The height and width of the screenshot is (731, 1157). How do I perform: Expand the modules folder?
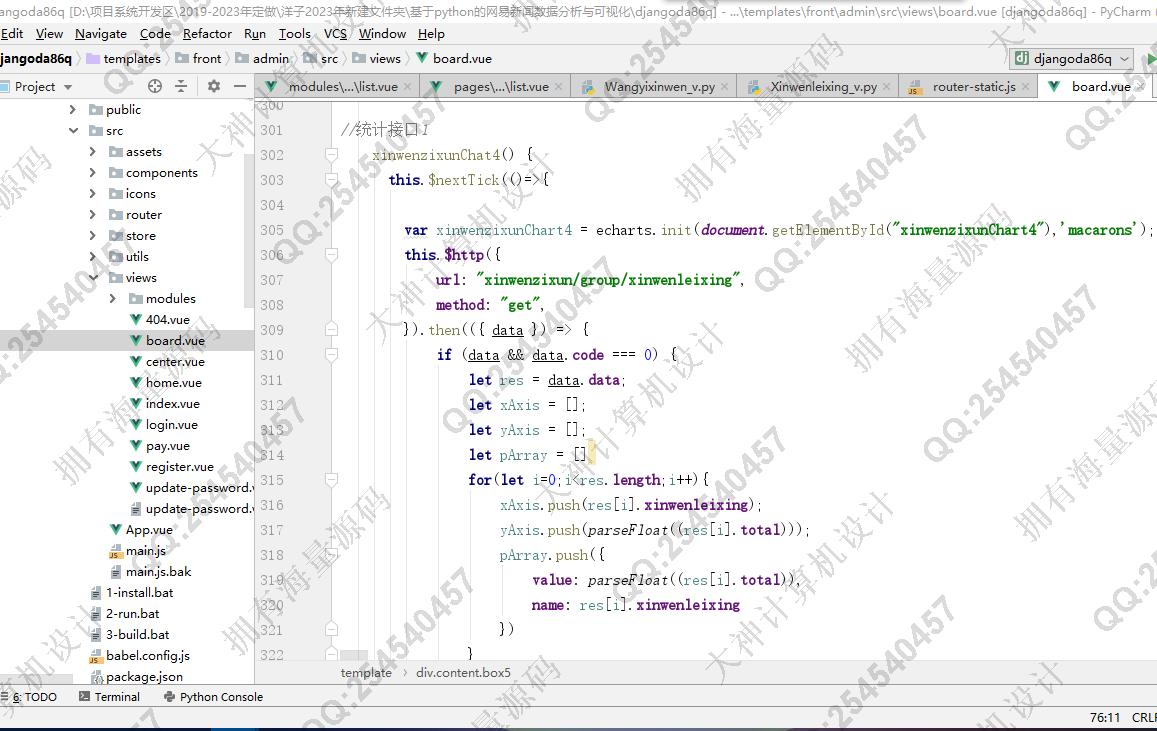click(112, 299)
